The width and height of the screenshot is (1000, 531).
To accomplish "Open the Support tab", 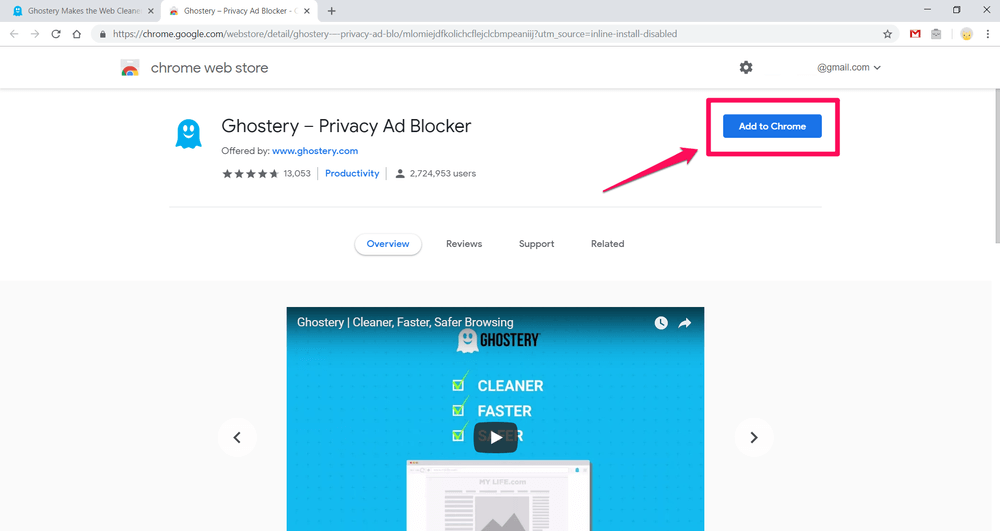I will pyautogui.click(x=536, y=244).
